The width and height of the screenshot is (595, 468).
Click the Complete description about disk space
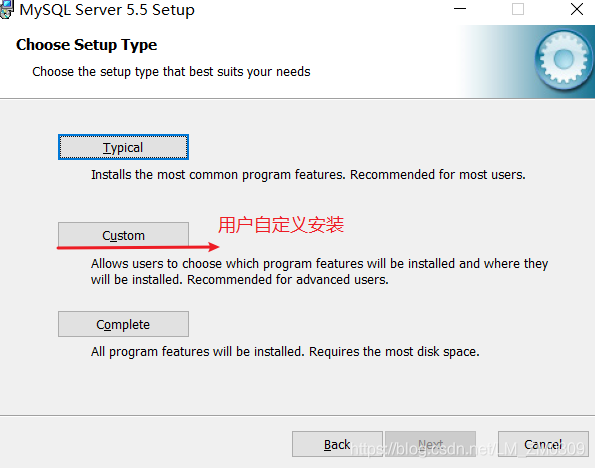(285, 352)
